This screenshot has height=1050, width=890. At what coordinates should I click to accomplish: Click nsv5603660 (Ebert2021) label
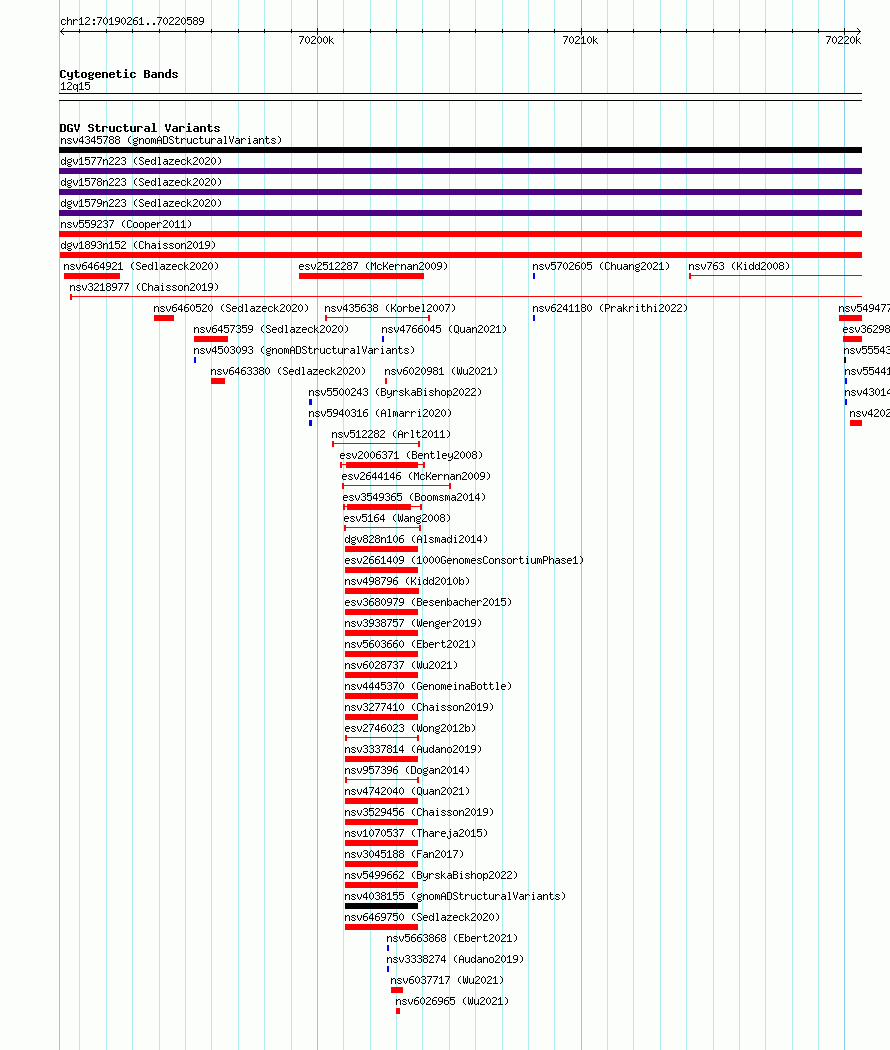coord(410,644)
